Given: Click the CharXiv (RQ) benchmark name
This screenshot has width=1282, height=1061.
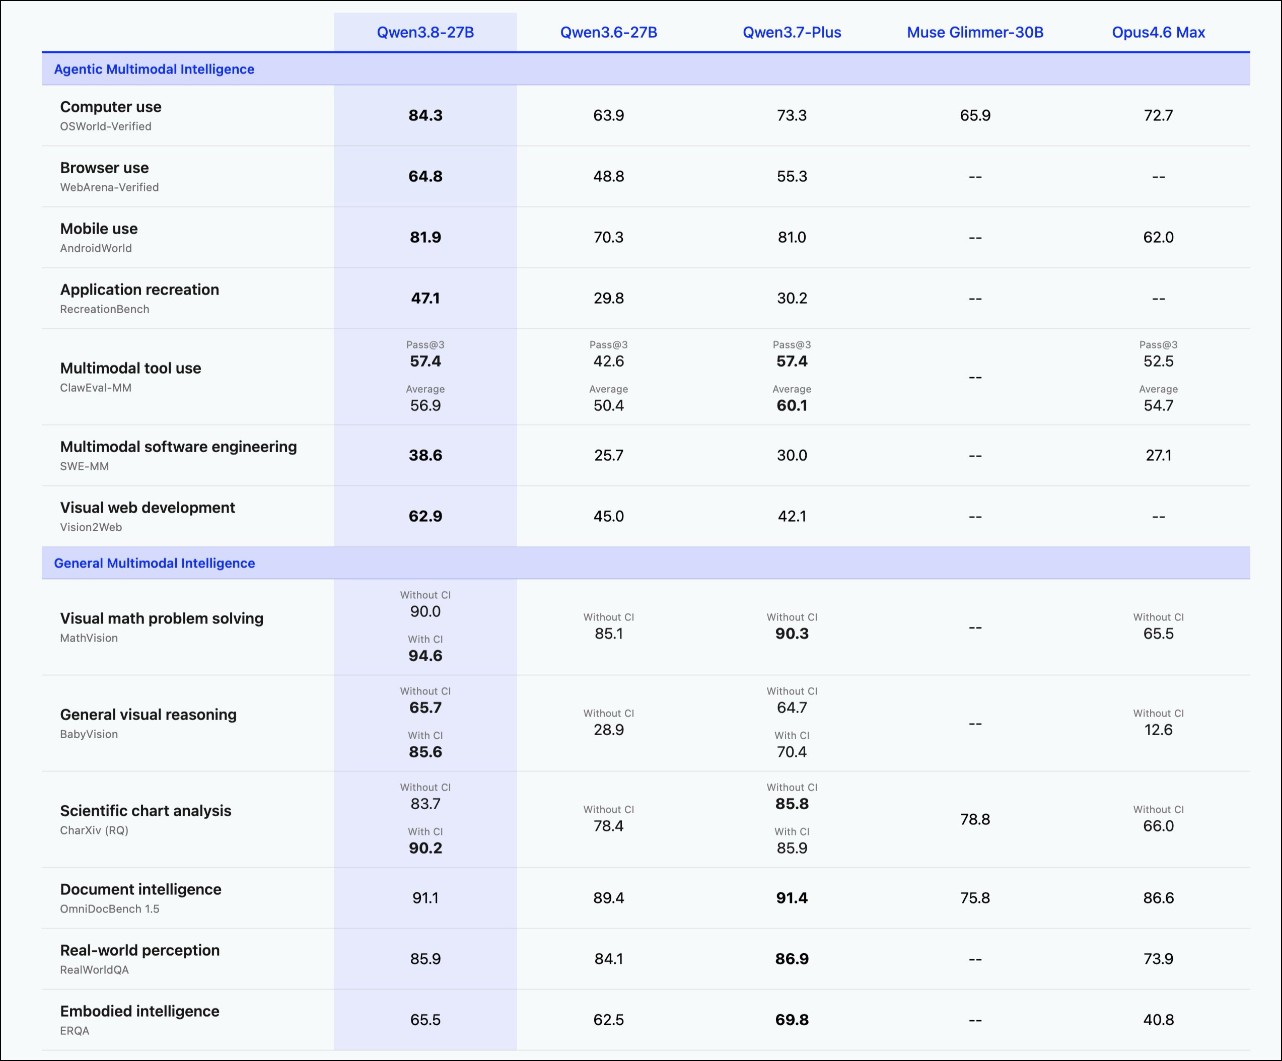Looking at the screenshot, I should pos(94,831).
